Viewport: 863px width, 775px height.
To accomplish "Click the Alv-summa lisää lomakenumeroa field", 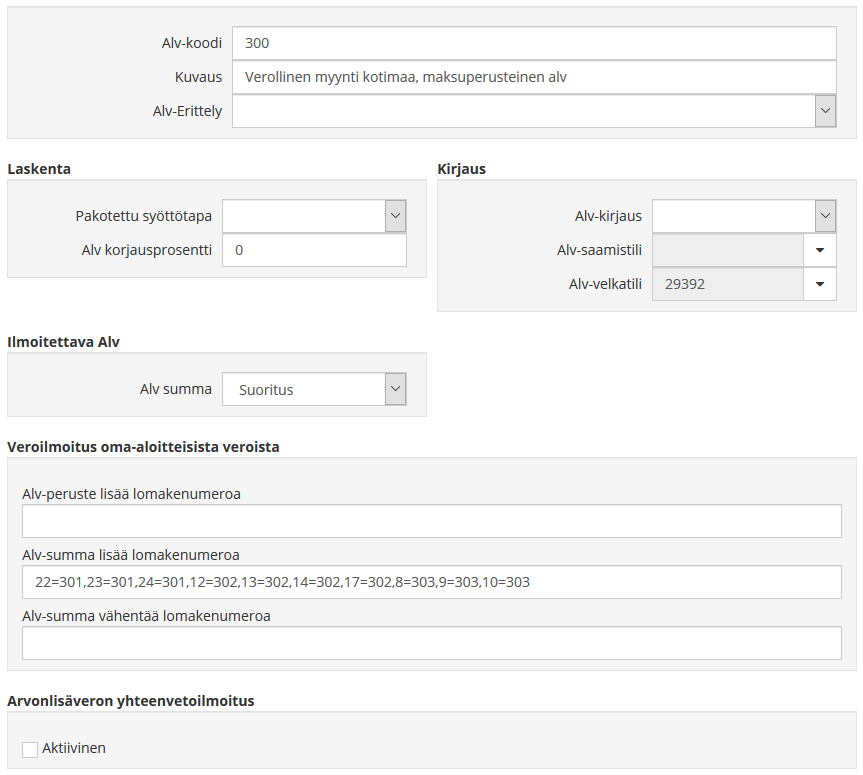I will pyautogui.click(x=431, y=582).
